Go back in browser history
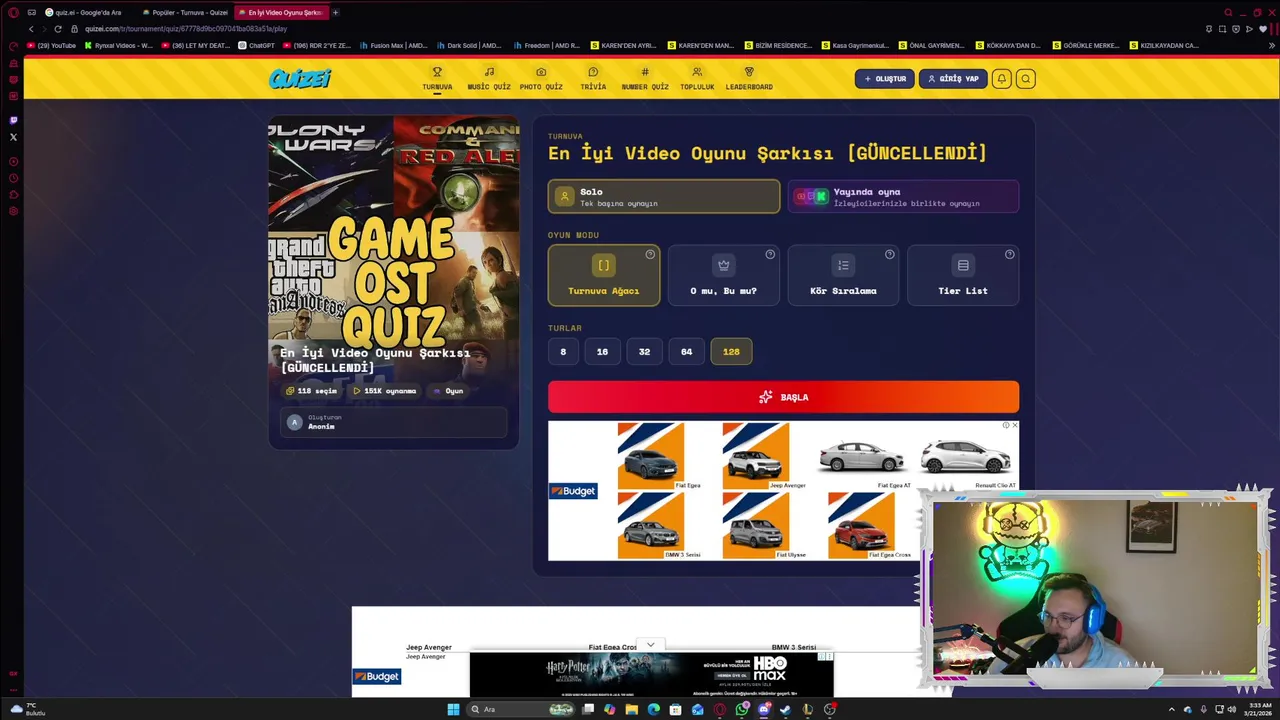This screenshot has height=720, width=1280. 30,29
